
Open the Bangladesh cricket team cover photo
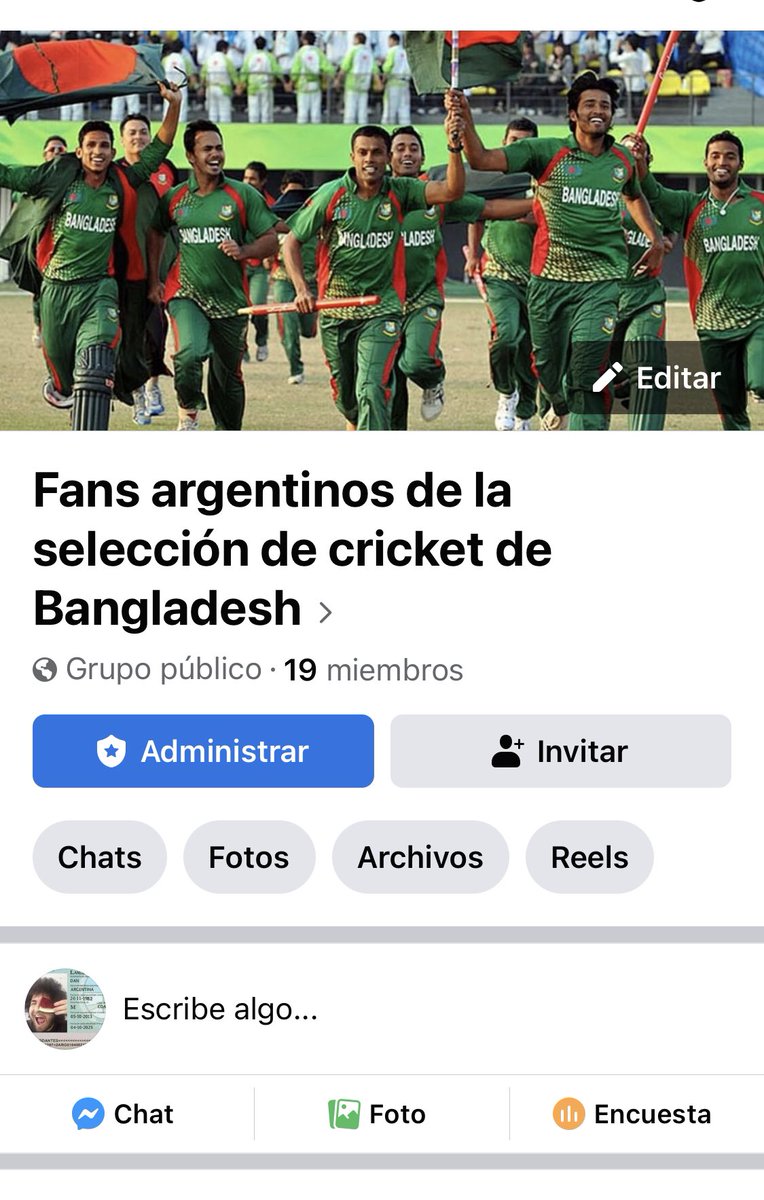click(x=382, y=230)
